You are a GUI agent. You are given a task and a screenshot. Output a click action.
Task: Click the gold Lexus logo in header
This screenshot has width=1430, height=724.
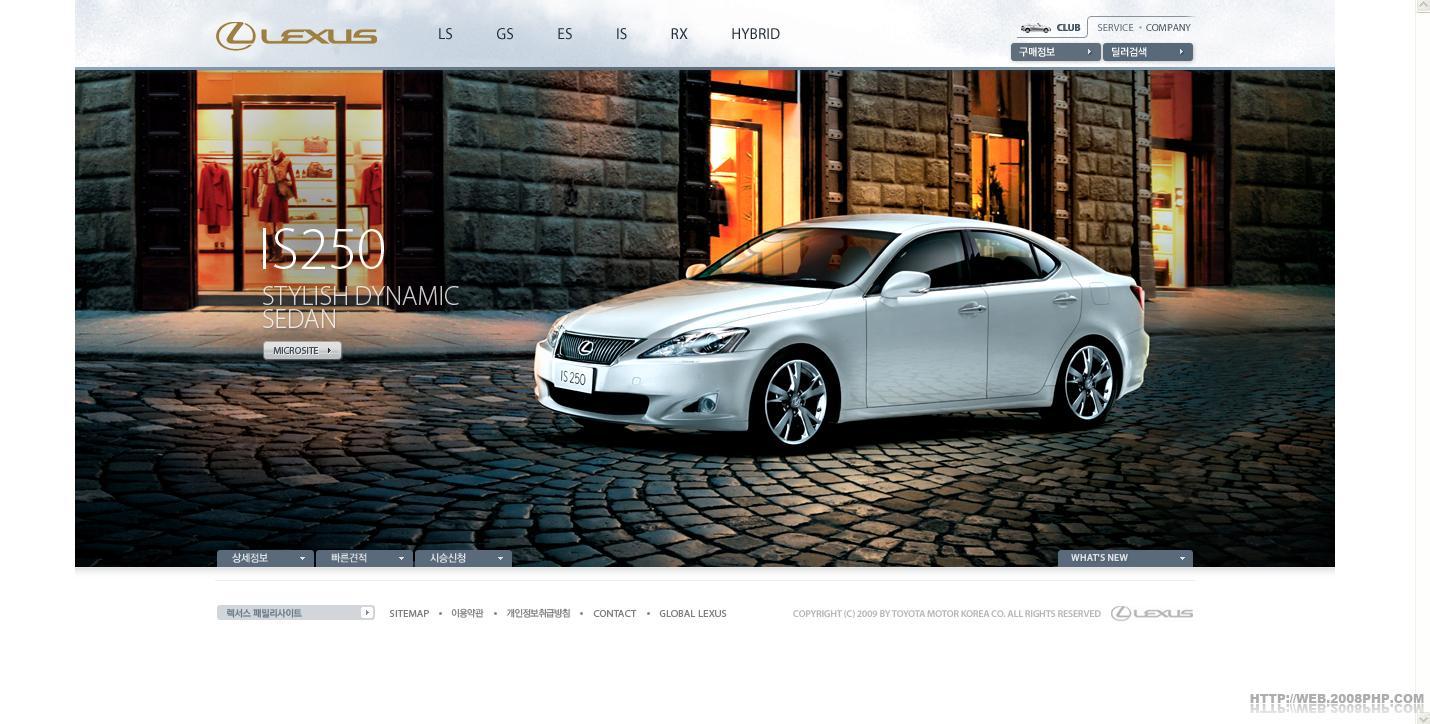click(296, 36)
